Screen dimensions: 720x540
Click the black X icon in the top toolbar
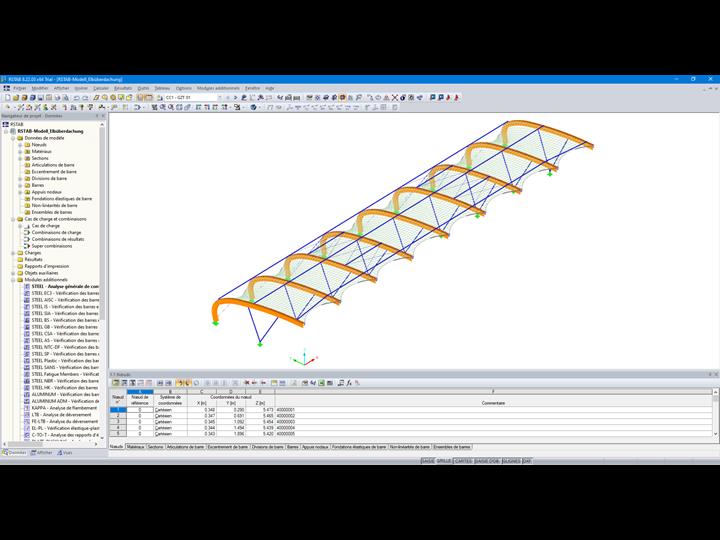pyautogui.click(x=394, y=97)
